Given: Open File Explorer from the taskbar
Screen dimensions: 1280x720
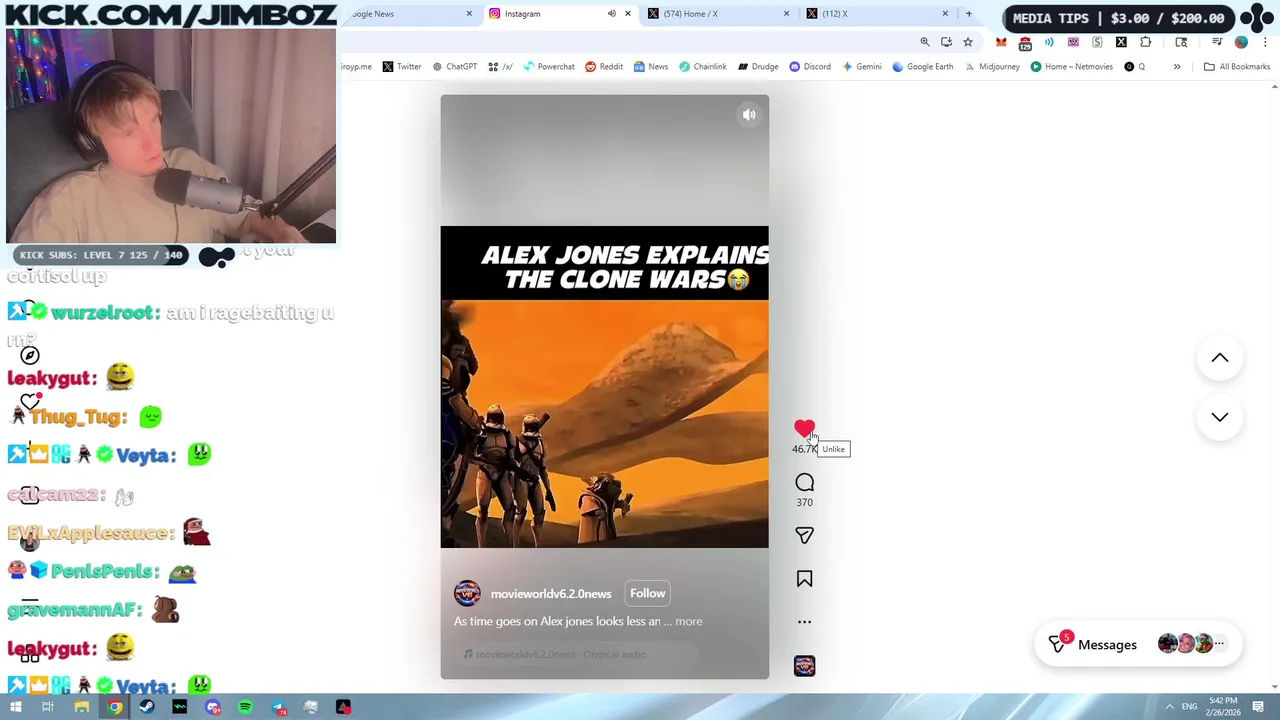Looking at the screenshot, I should click(82, 707).
